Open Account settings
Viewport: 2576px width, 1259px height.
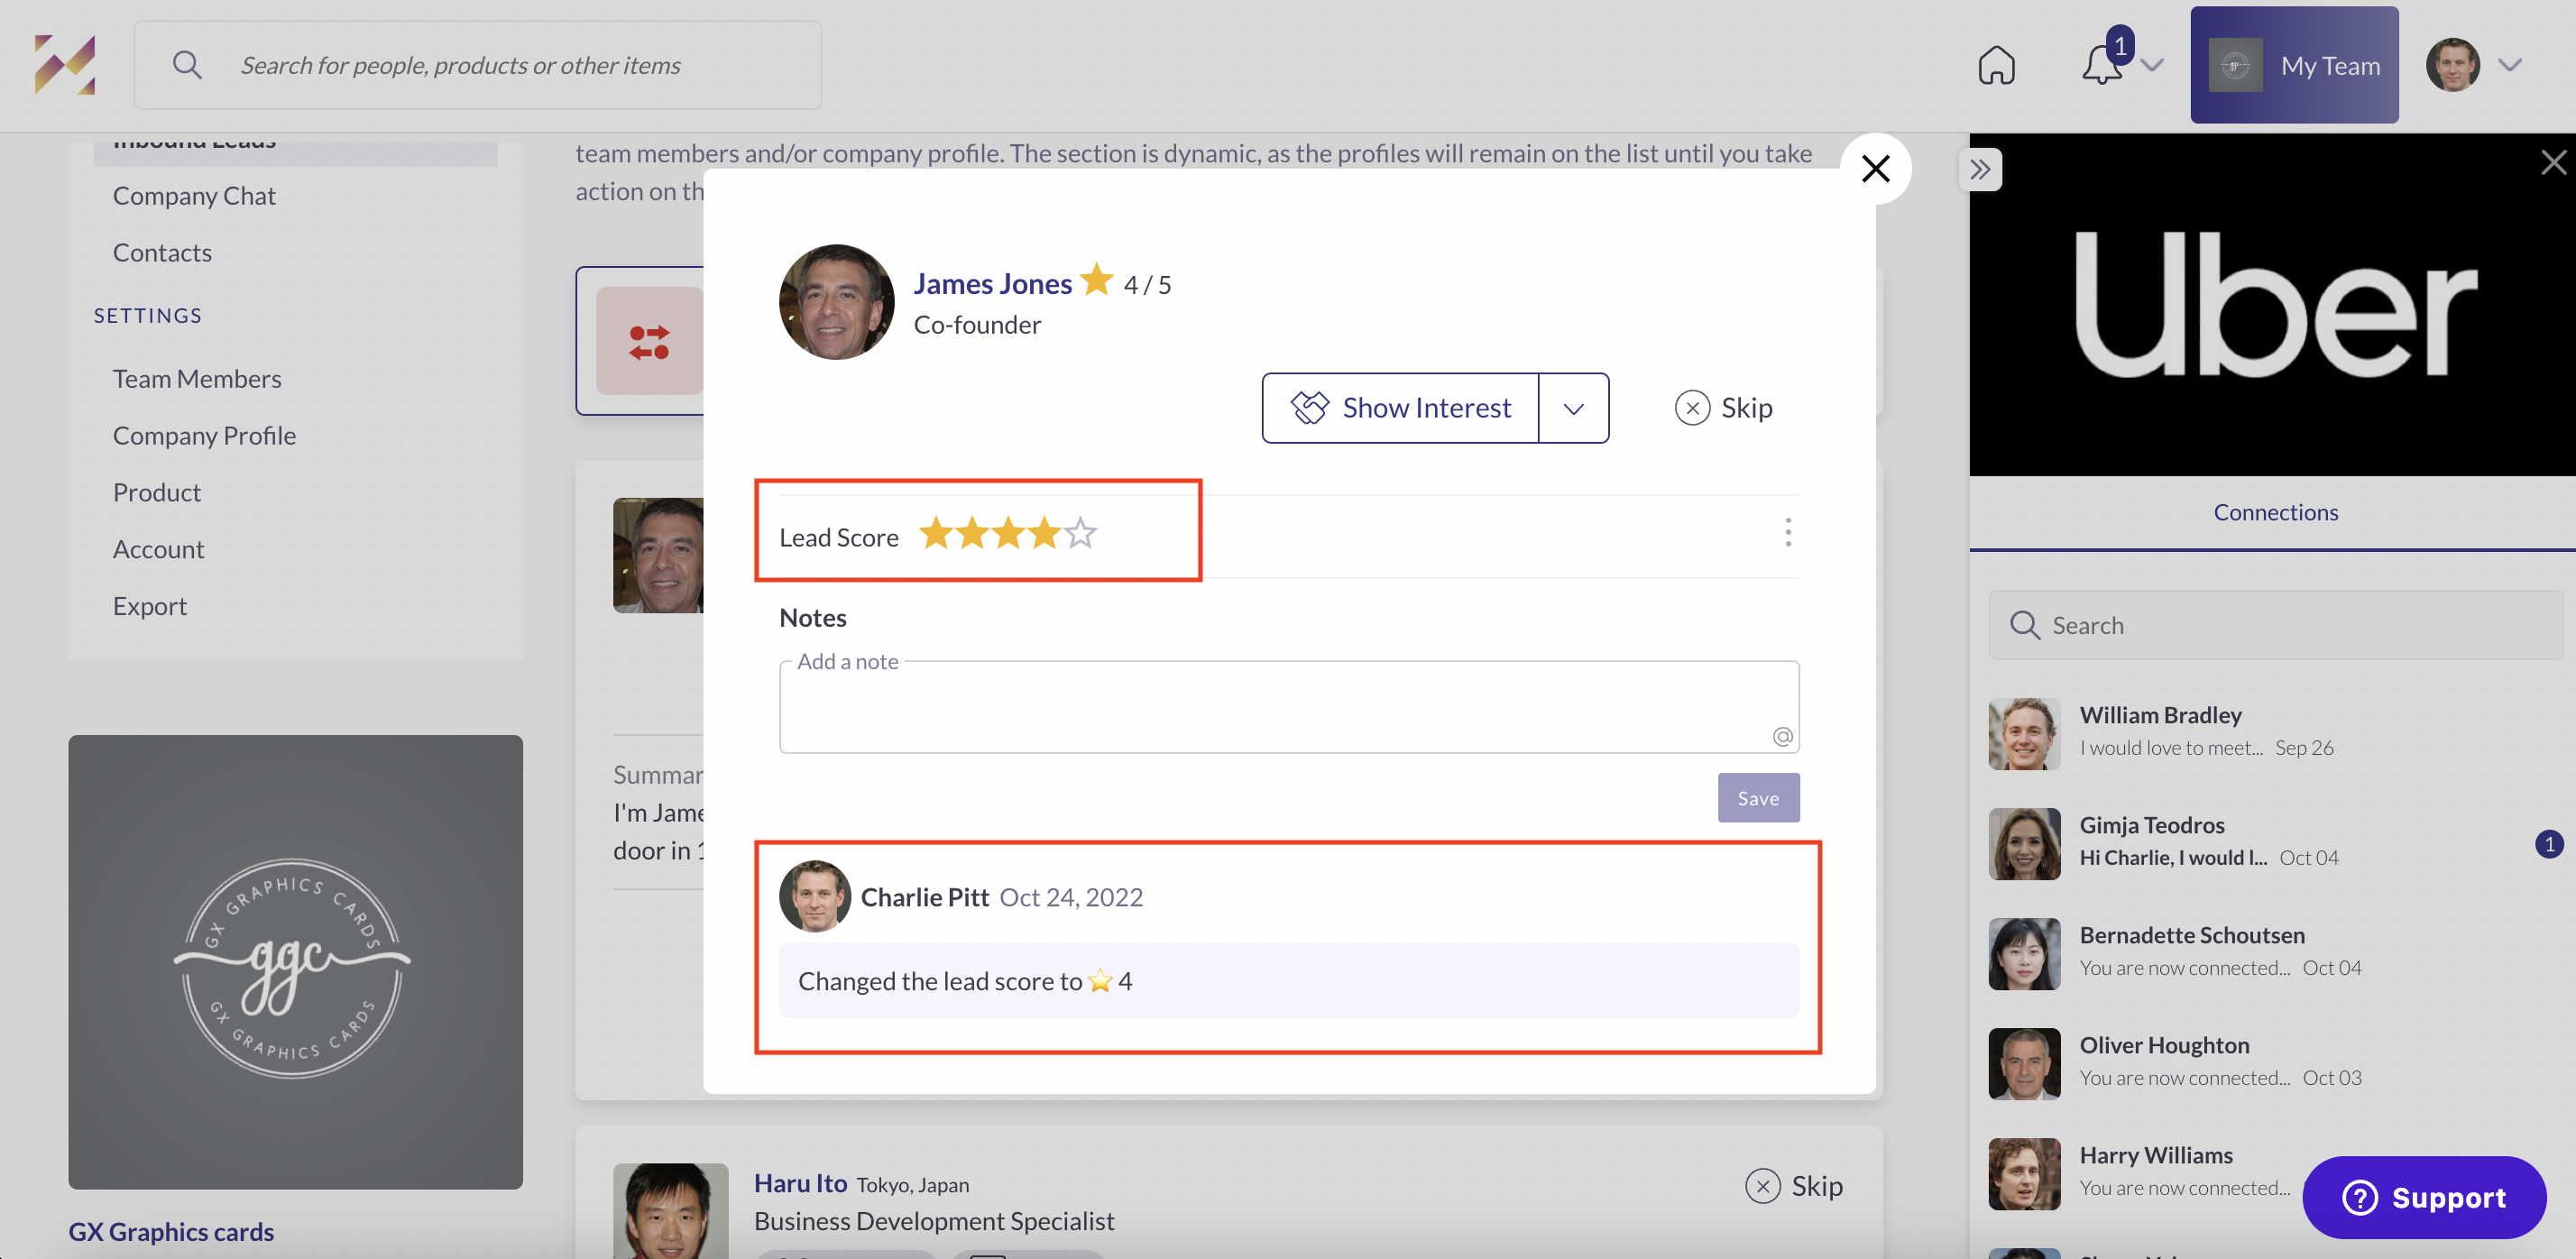158,550
